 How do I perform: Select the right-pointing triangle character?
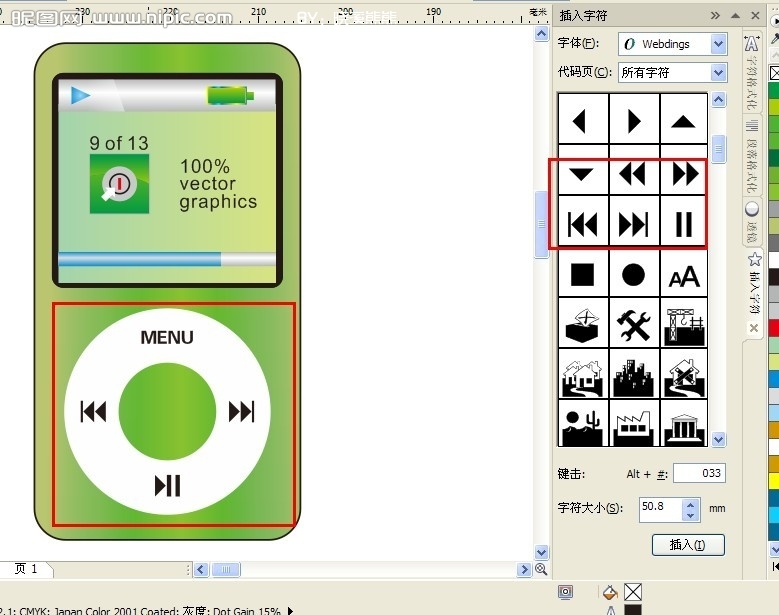tap(634, 120)
